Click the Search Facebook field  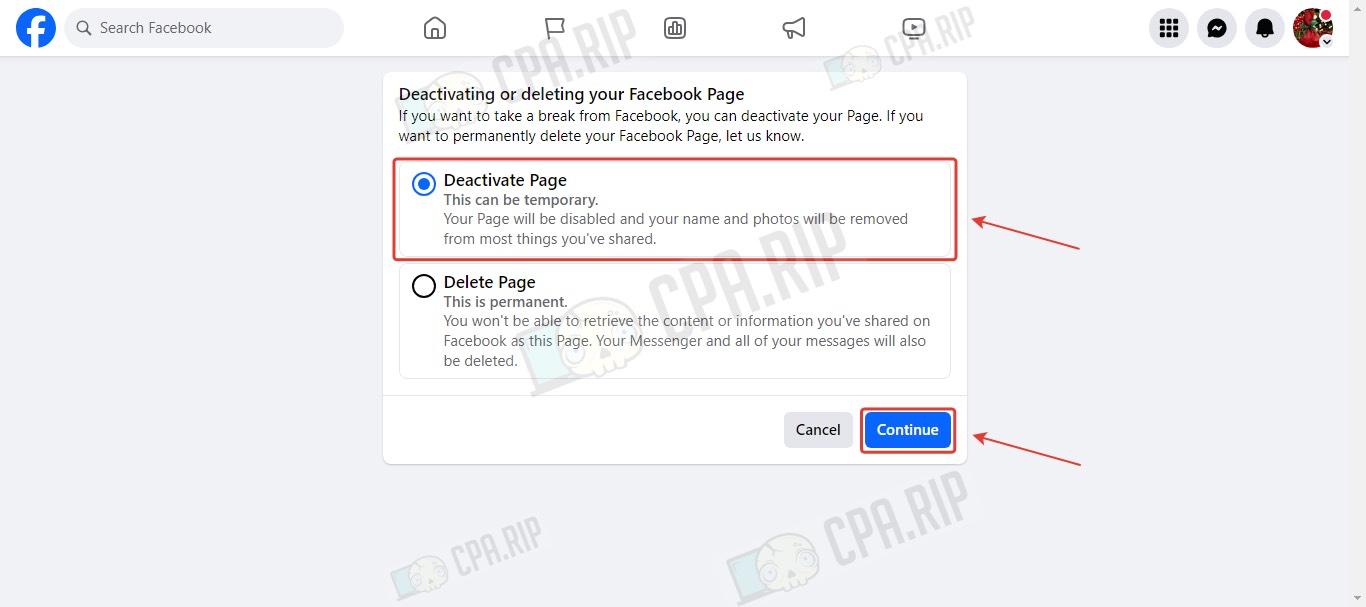point(204,28)
